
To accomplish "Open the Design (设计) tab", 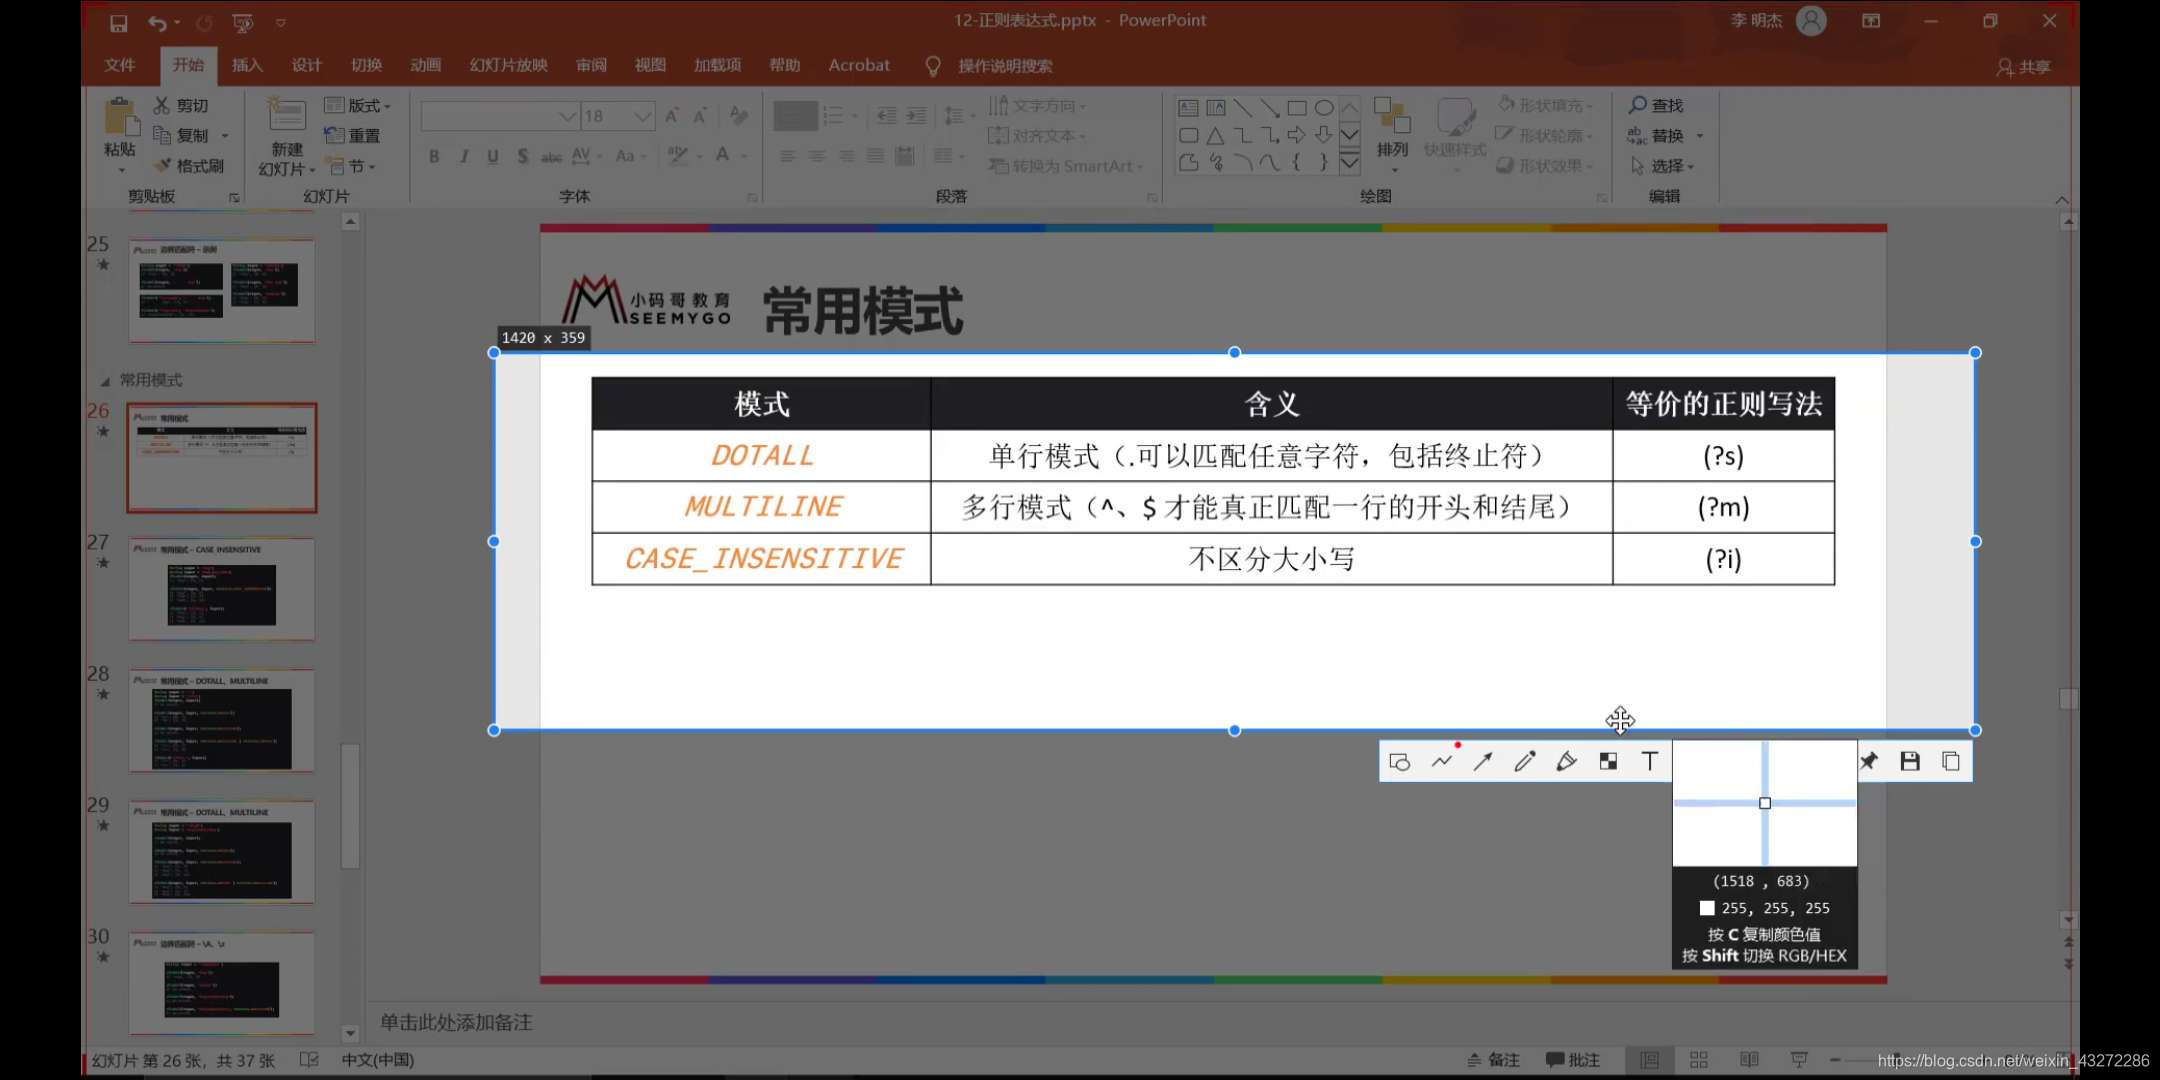I will pyautogui.click(x=306, y=65).
